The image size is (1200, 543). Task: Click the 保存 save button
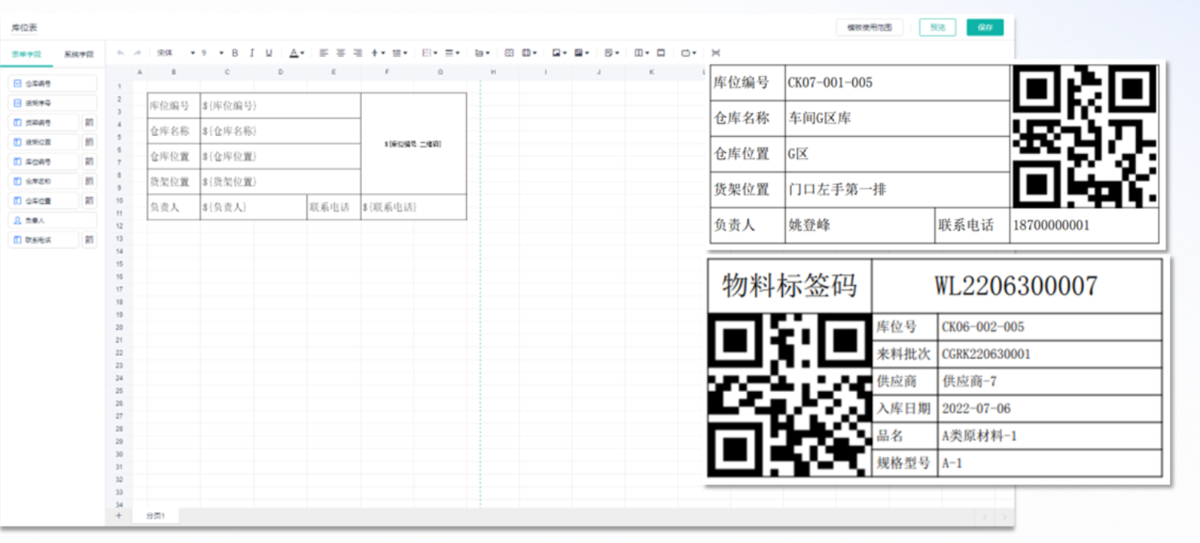coord(984,27)
